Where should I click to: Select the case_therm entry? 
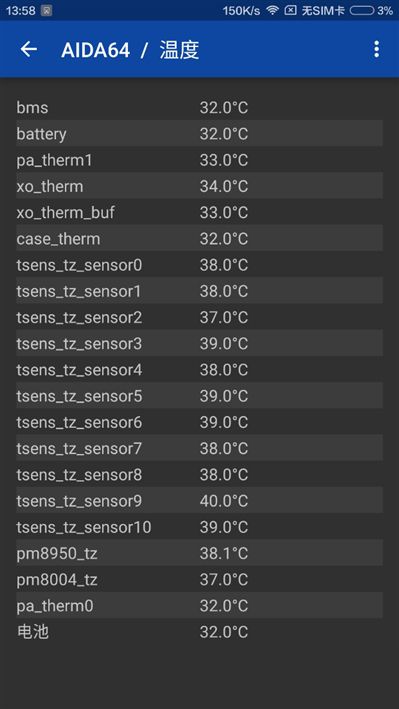click(200, 239)
